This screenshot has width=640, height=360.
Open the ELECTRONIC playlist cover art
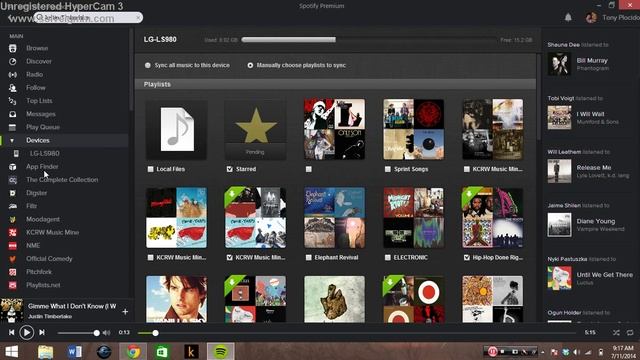click(413, 218)
